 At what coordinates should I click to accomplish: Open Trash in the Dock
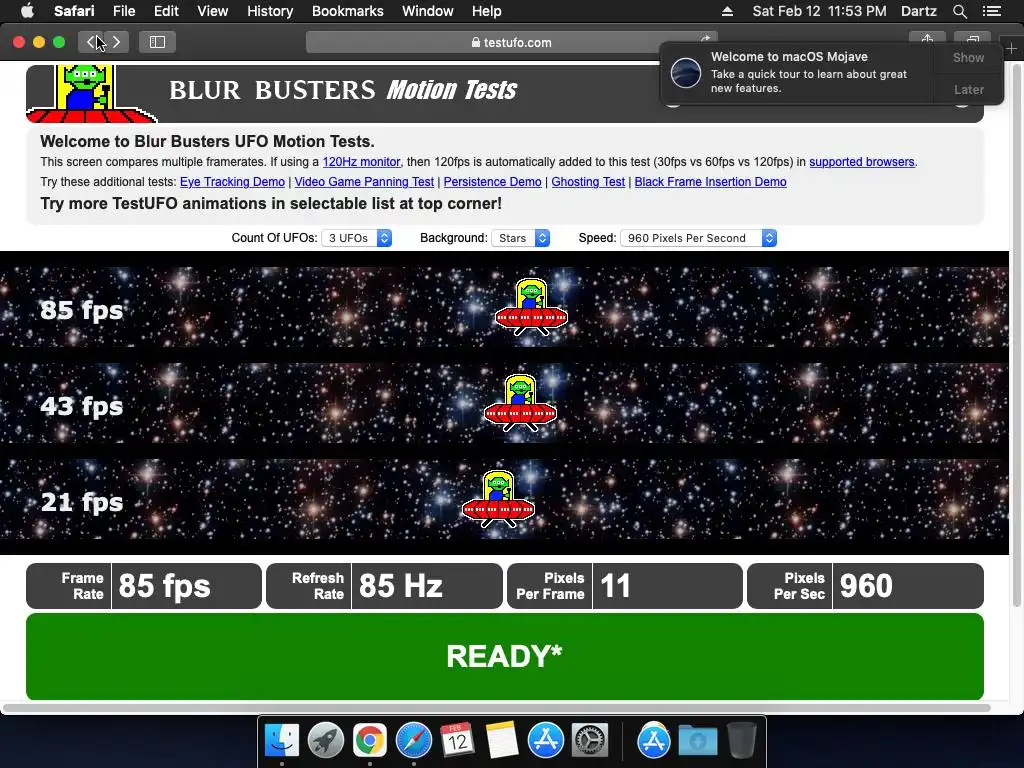click(742, 741)
